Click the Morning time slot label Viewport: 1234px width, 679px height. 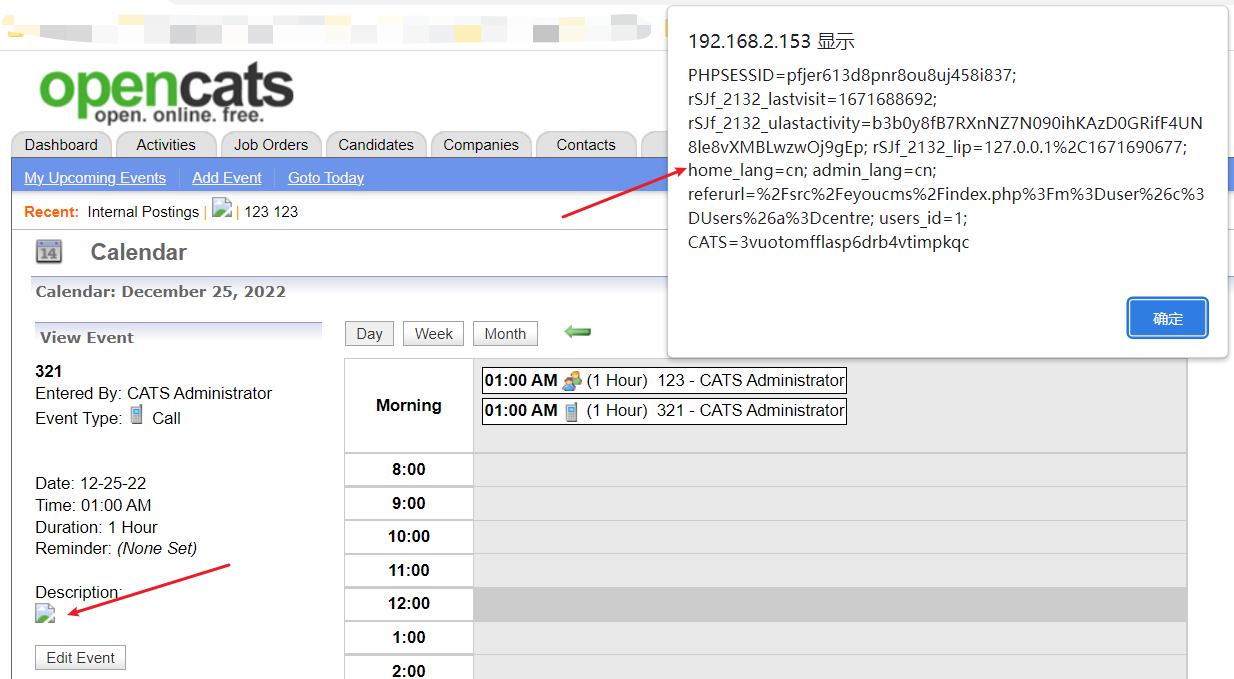(409, 405)
